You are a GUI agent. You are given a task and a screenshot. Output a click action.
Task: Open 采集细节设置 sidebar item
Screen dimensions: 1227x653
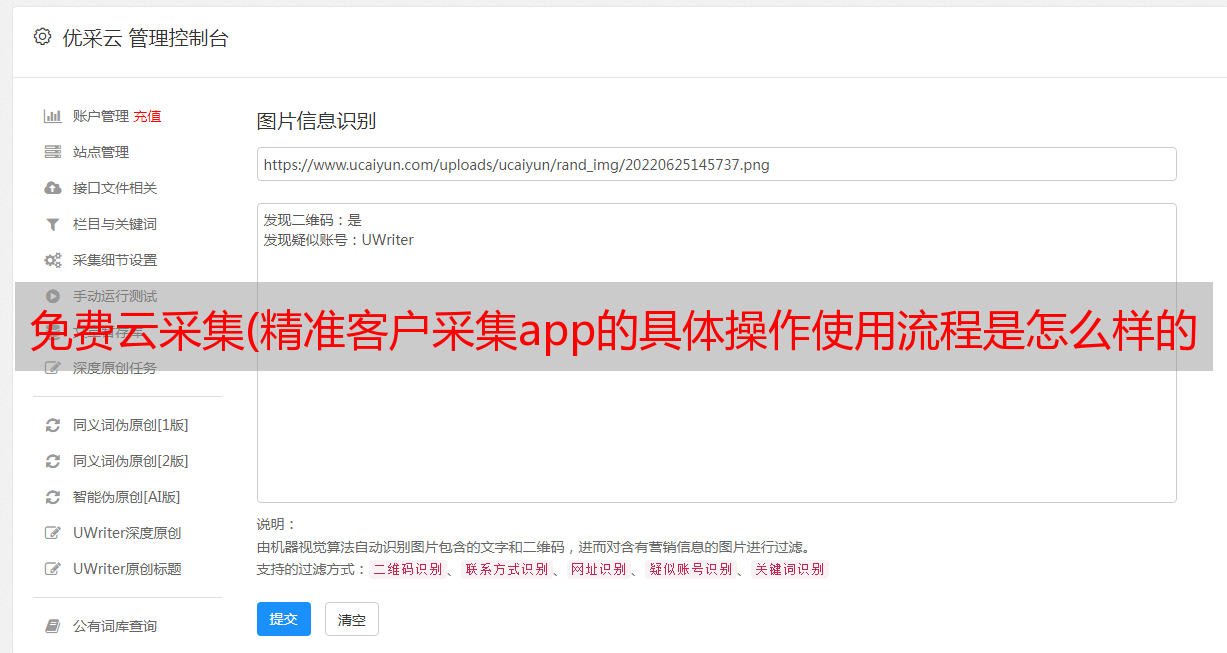115,260
